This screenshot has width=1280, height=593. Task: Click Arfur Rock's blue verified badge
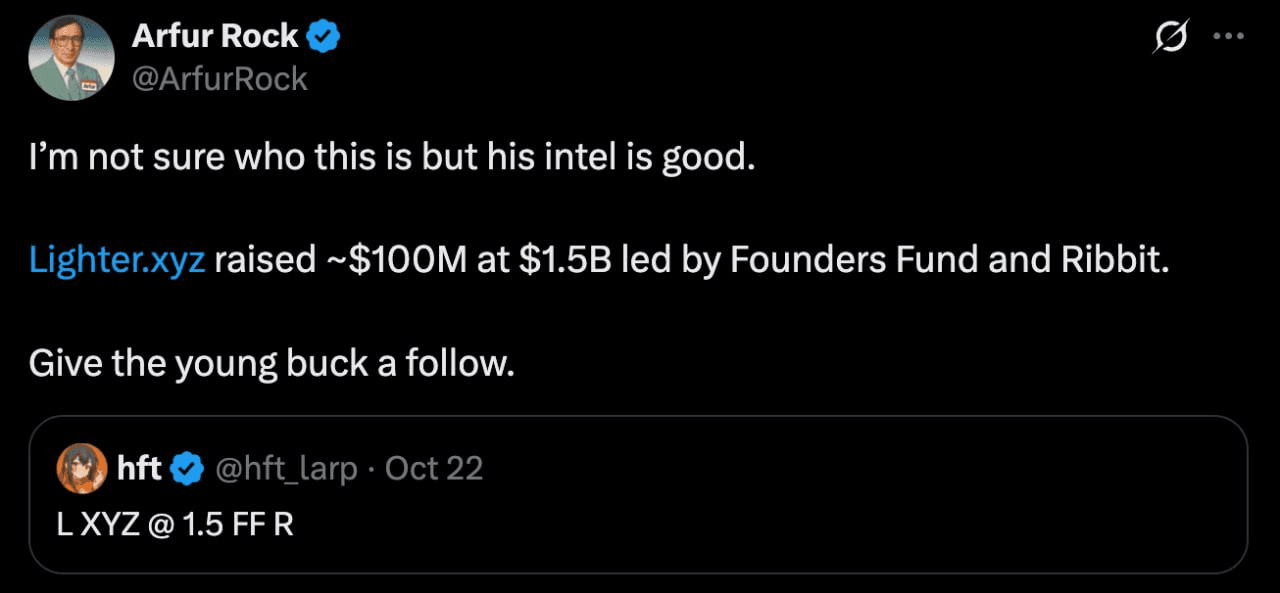point(324,37)
